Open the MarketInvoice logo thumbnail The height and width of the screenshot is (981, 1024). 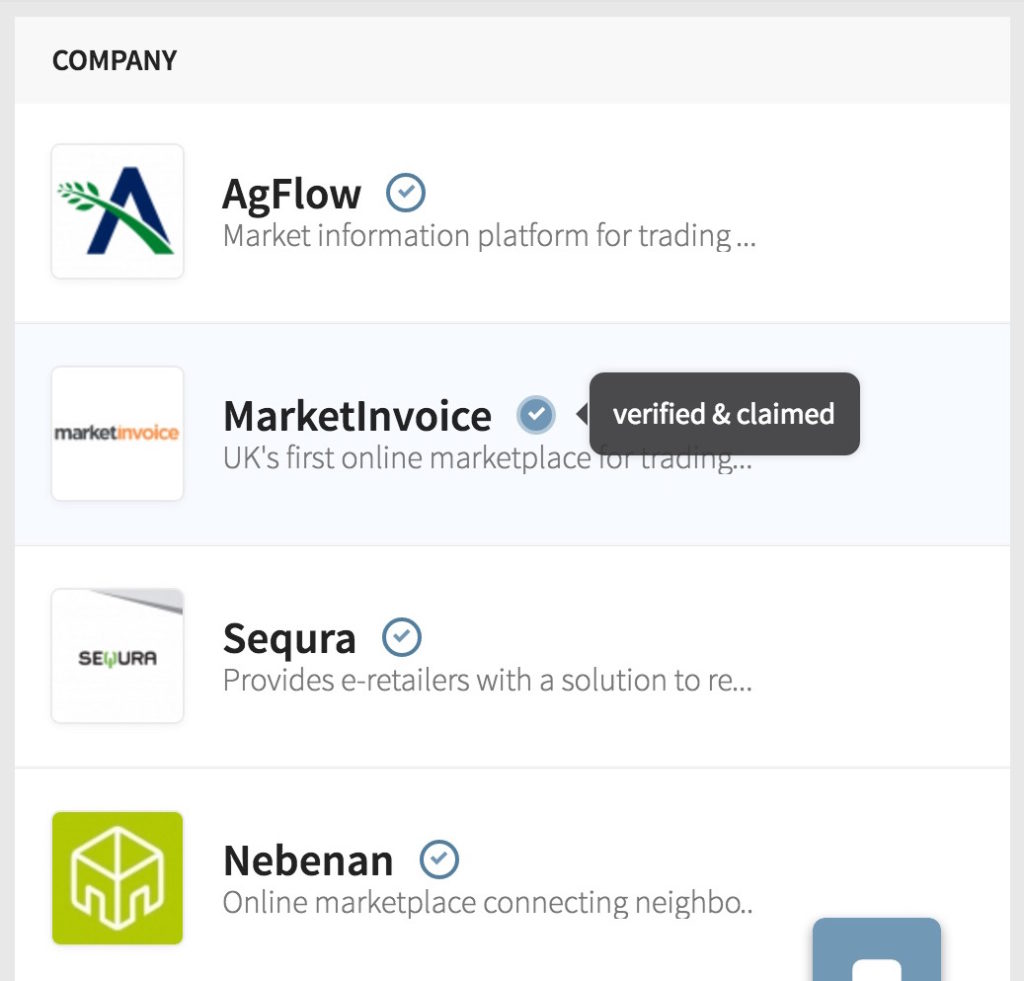click(x=117, y=433)
